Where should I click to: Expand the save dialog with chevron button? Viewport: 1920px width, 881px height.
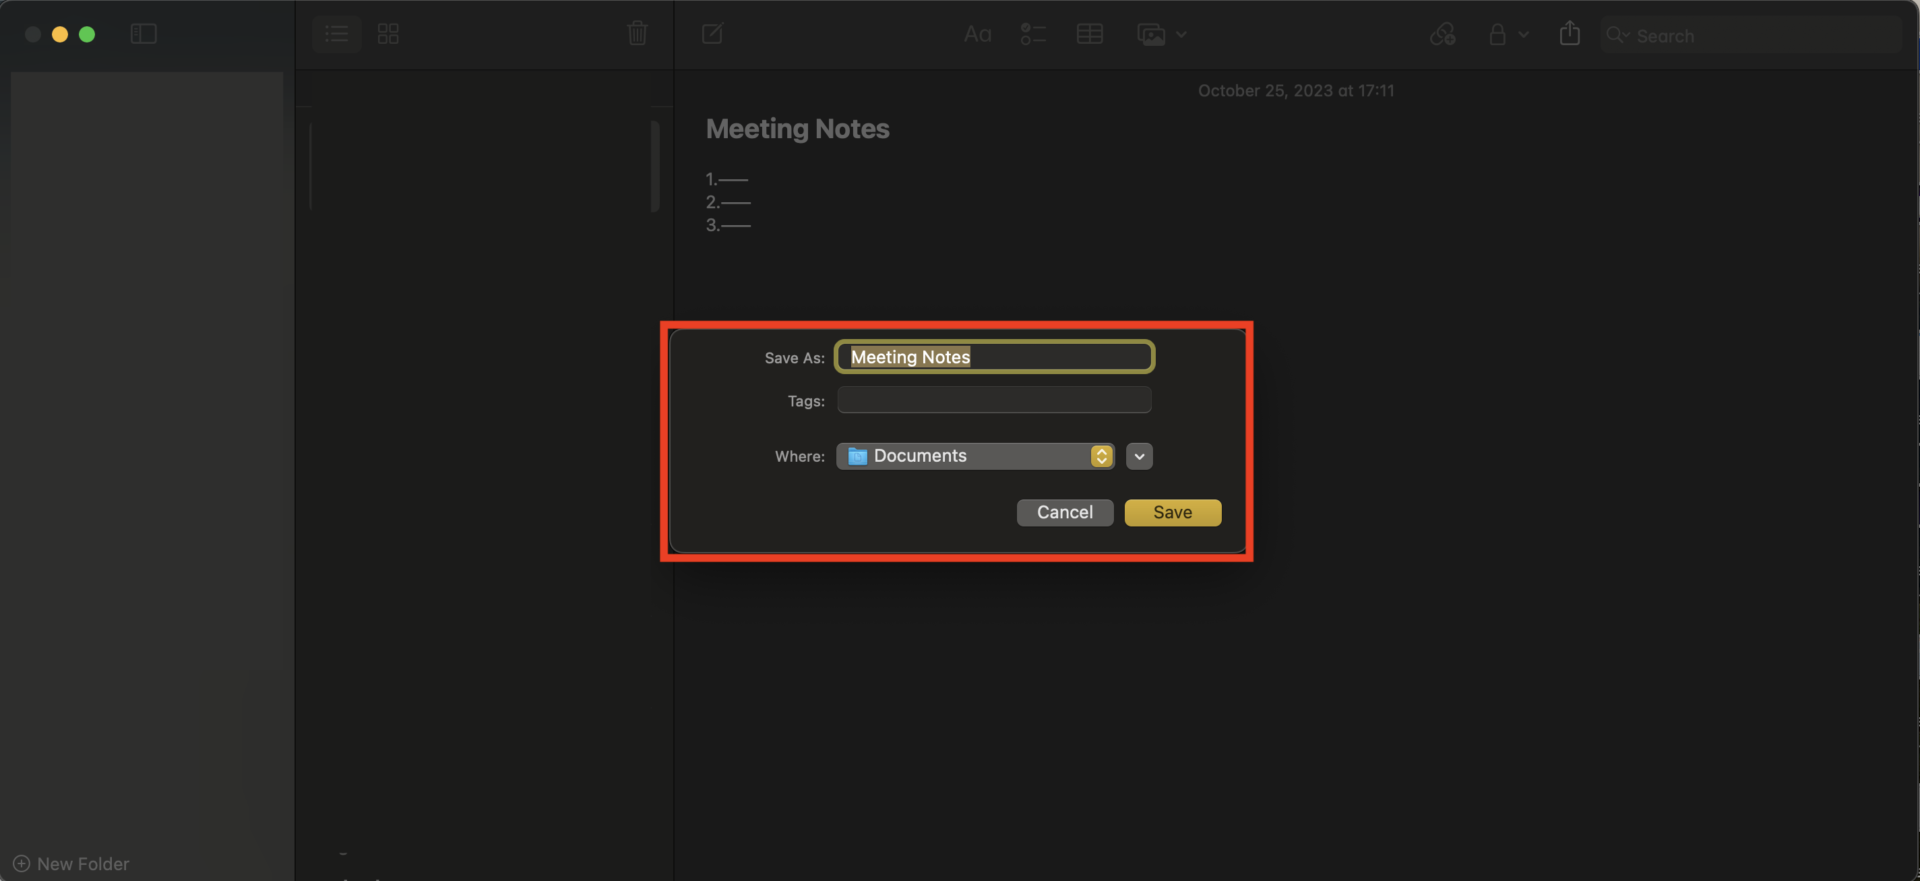(x=1139, y=456)
